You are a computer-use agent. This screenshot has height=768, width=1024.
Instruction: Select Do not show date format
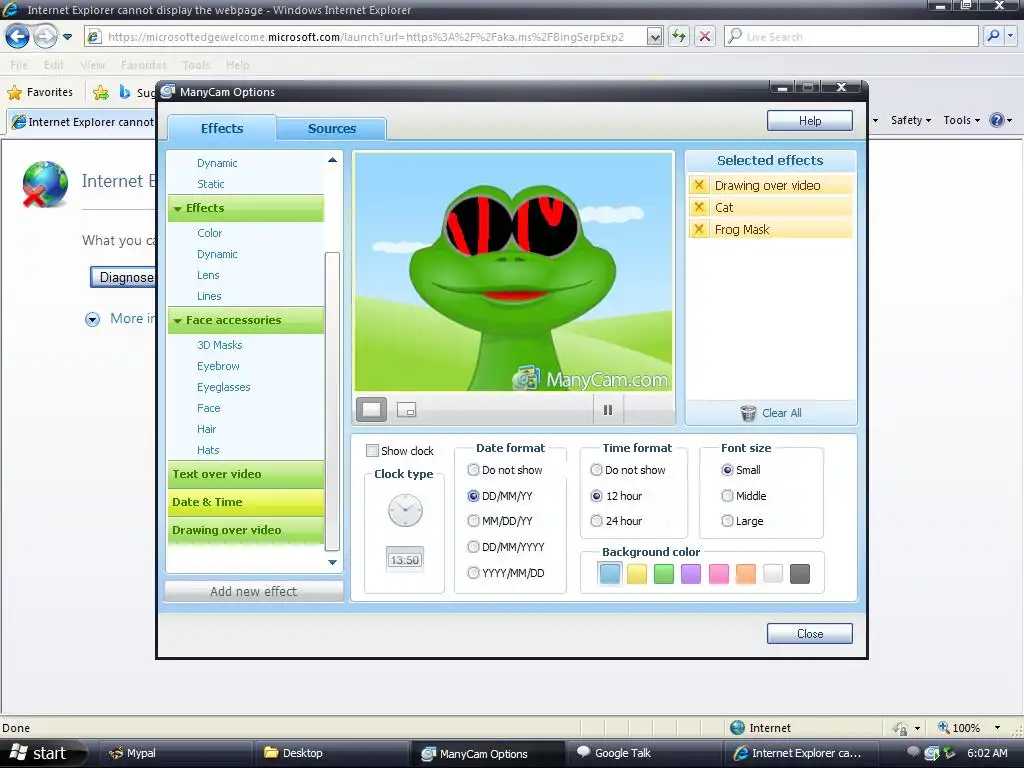click(x=473, y=470)
